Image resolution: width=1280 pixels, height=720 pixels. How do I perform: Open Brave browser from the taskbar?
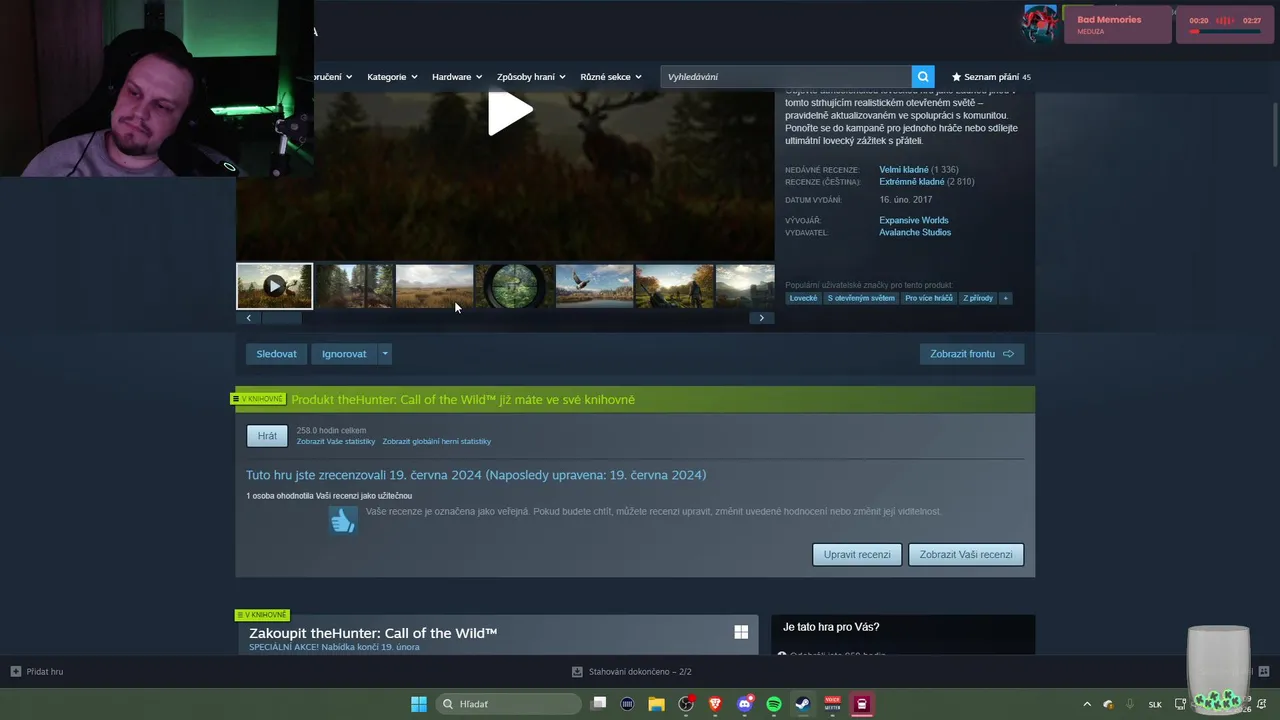pyautogui.click(x=715, y=704)
